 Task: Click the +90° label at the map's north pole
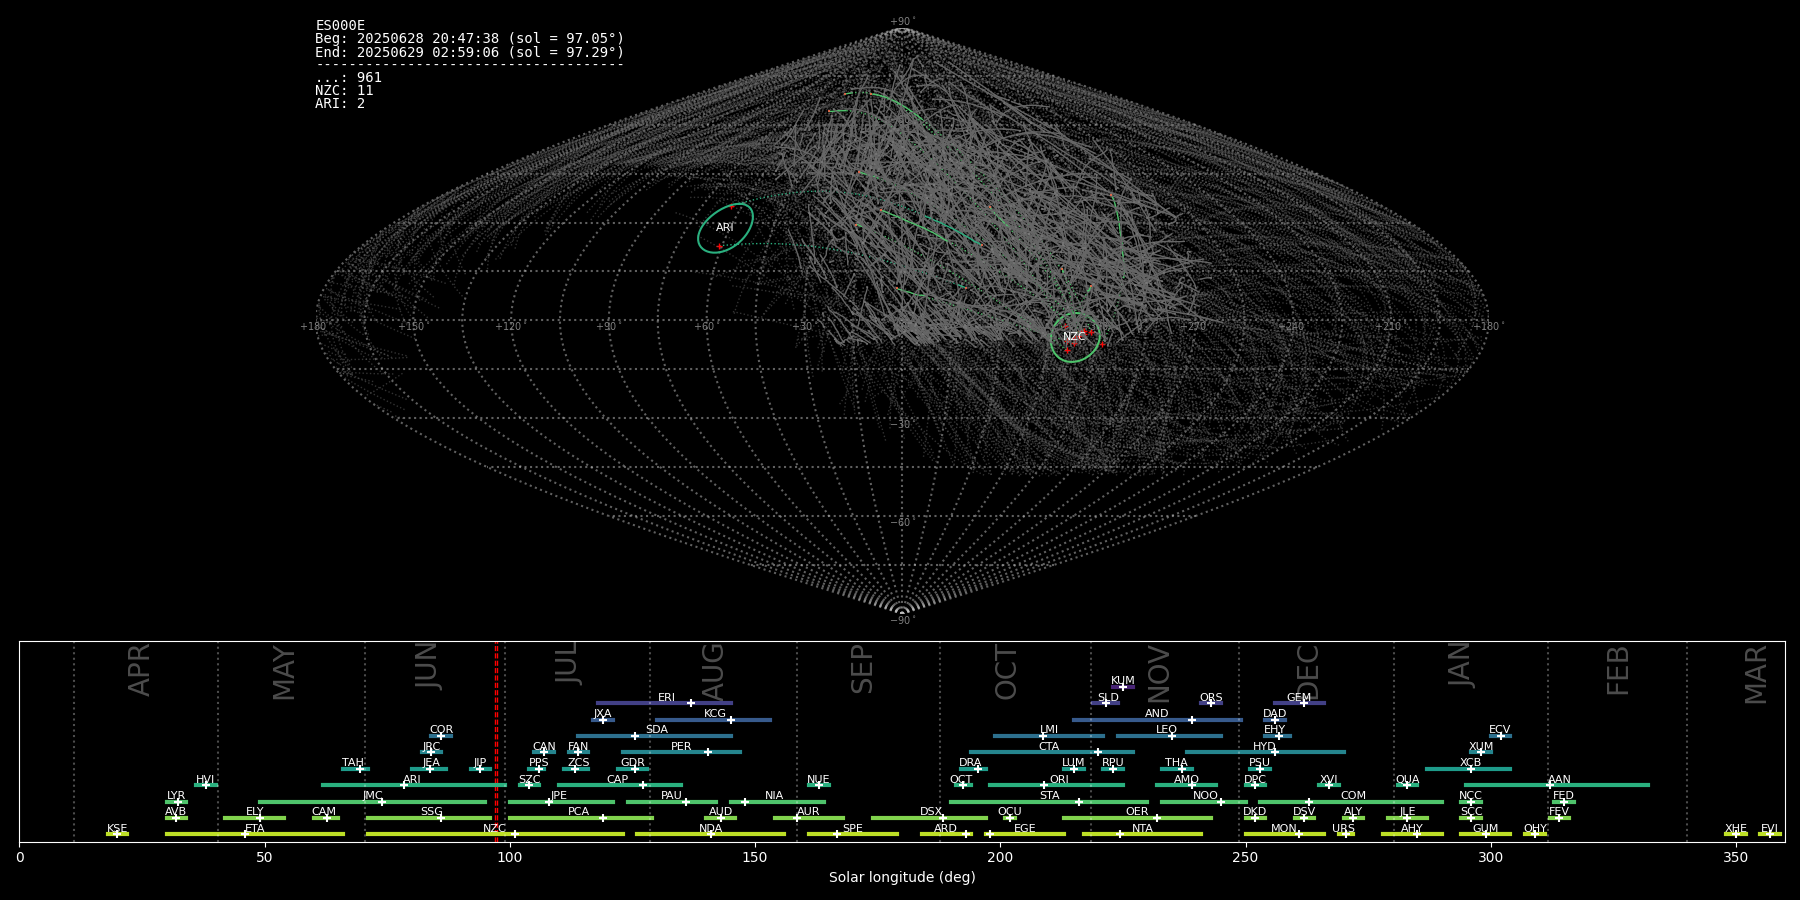point(902,21)
